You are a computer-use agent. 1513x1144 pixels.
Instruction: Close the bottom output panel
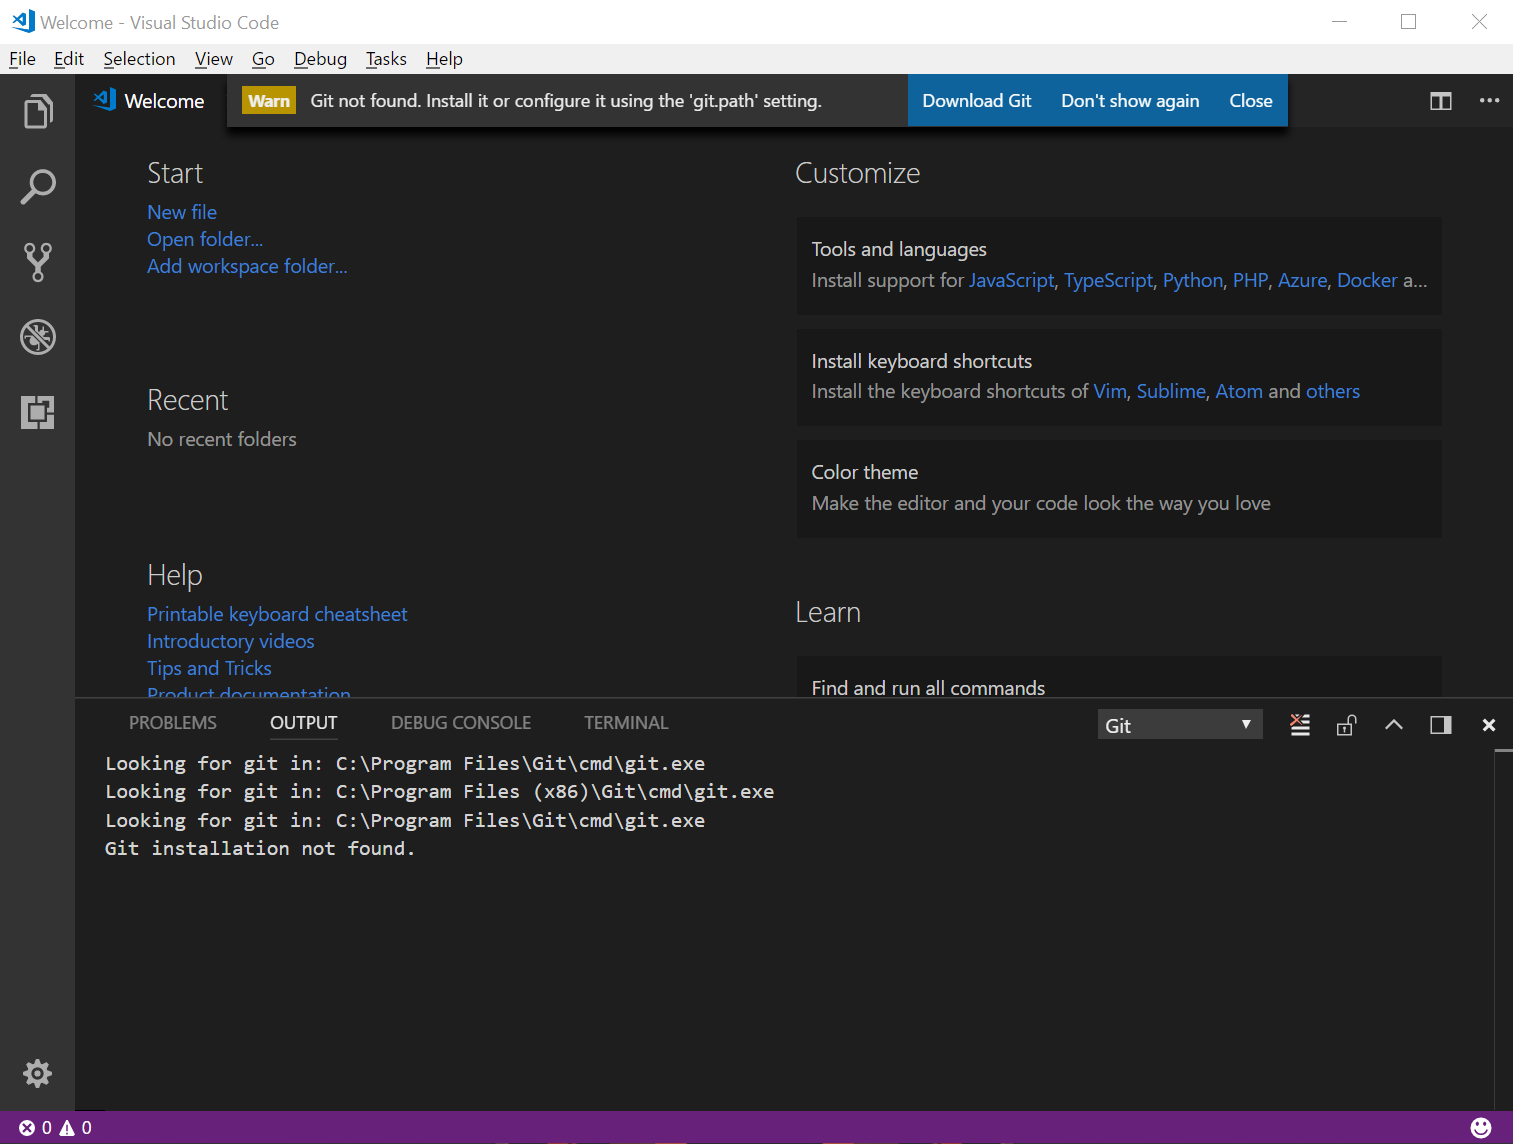(x=1489, y=725)
